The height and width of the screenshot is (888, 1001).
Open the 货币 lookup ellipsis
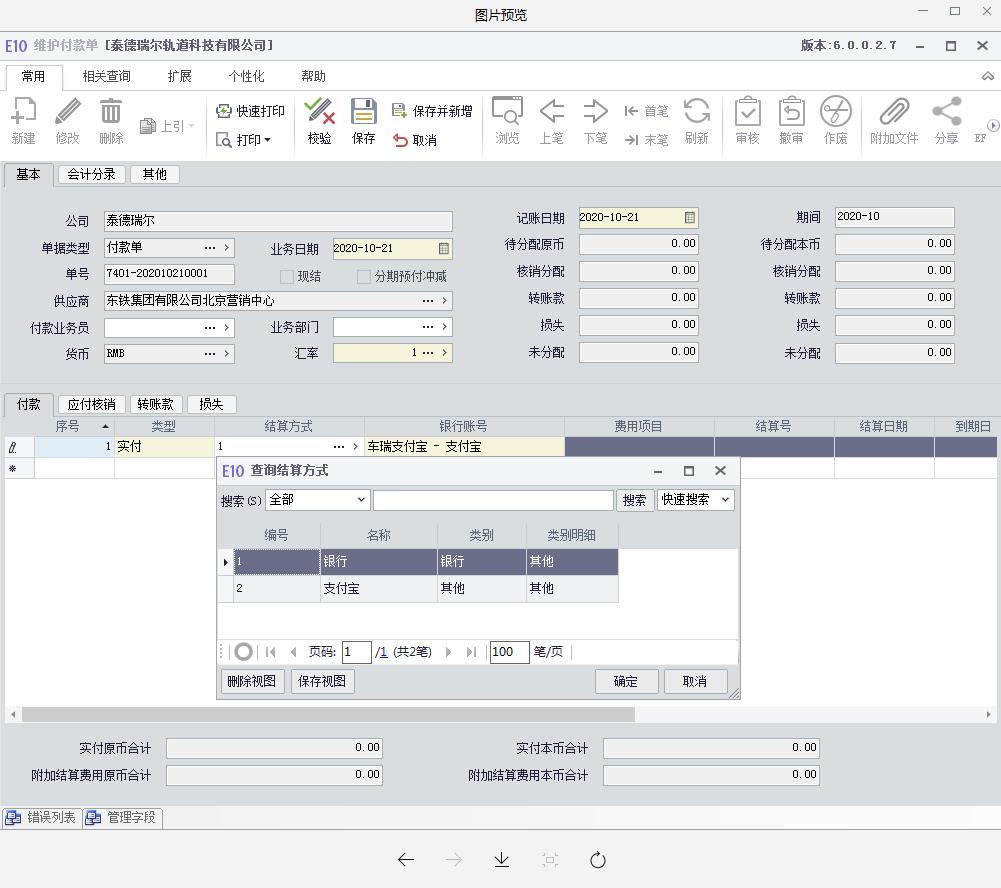point(210,354)
